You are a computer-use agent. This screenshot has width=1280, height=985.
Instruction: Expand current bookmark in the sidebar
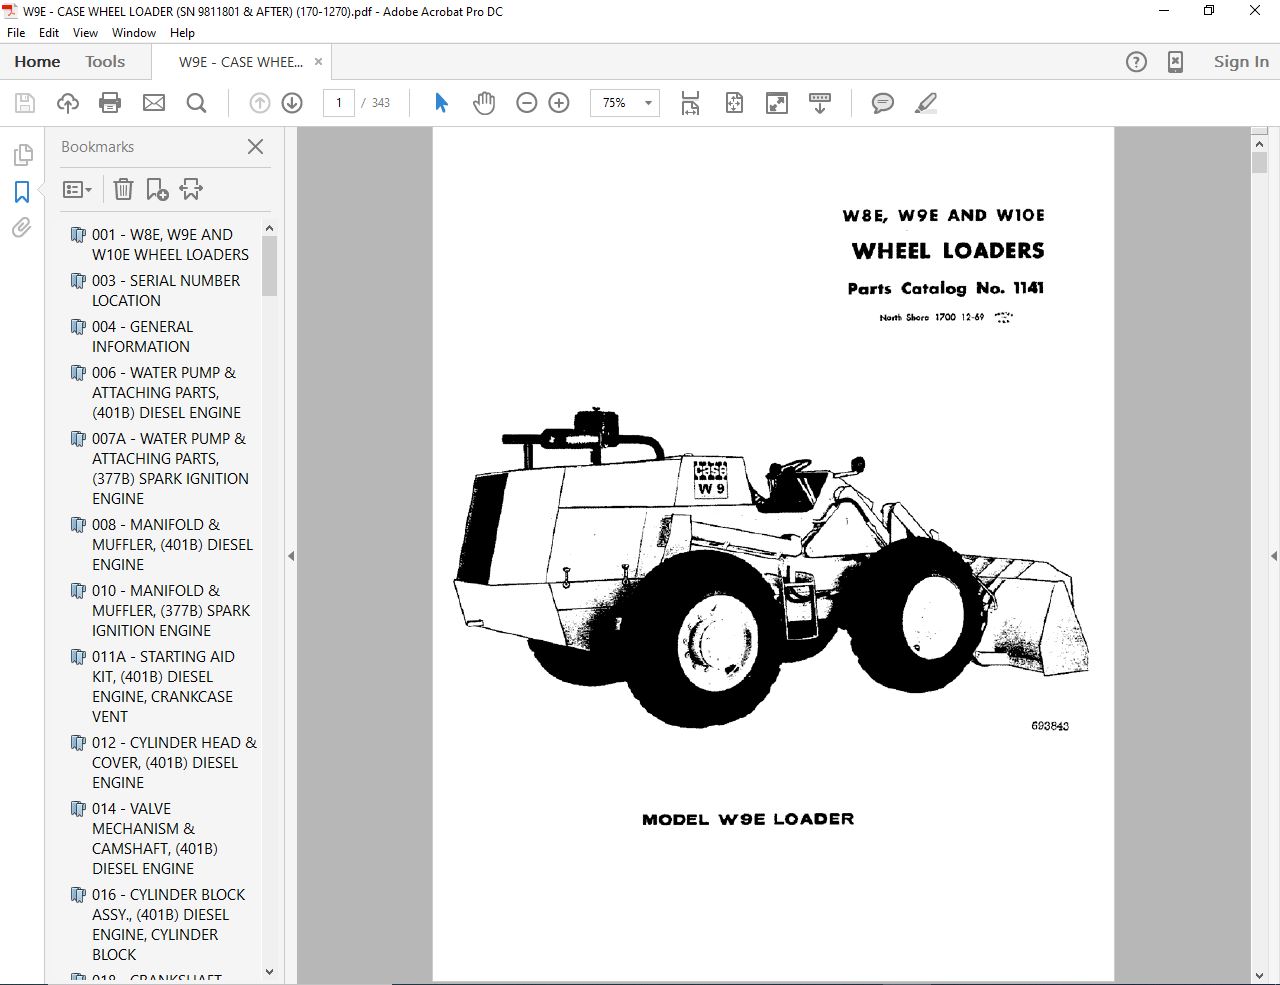[x=191, y=188]
